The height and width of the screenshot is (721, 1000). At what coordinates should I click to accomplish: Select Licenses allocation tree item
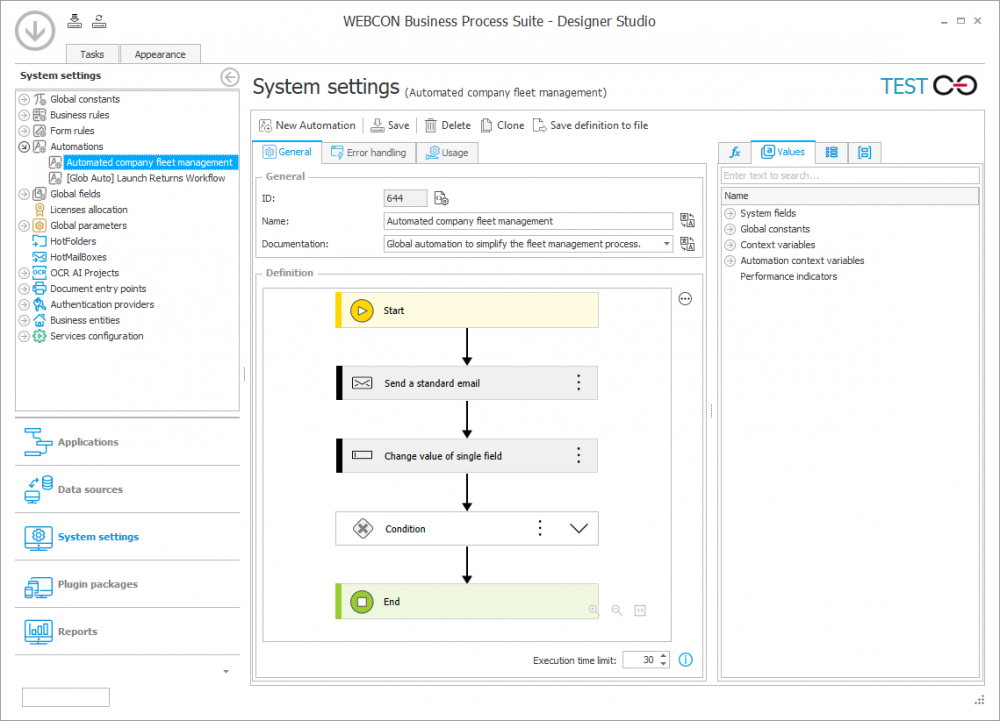89,210
